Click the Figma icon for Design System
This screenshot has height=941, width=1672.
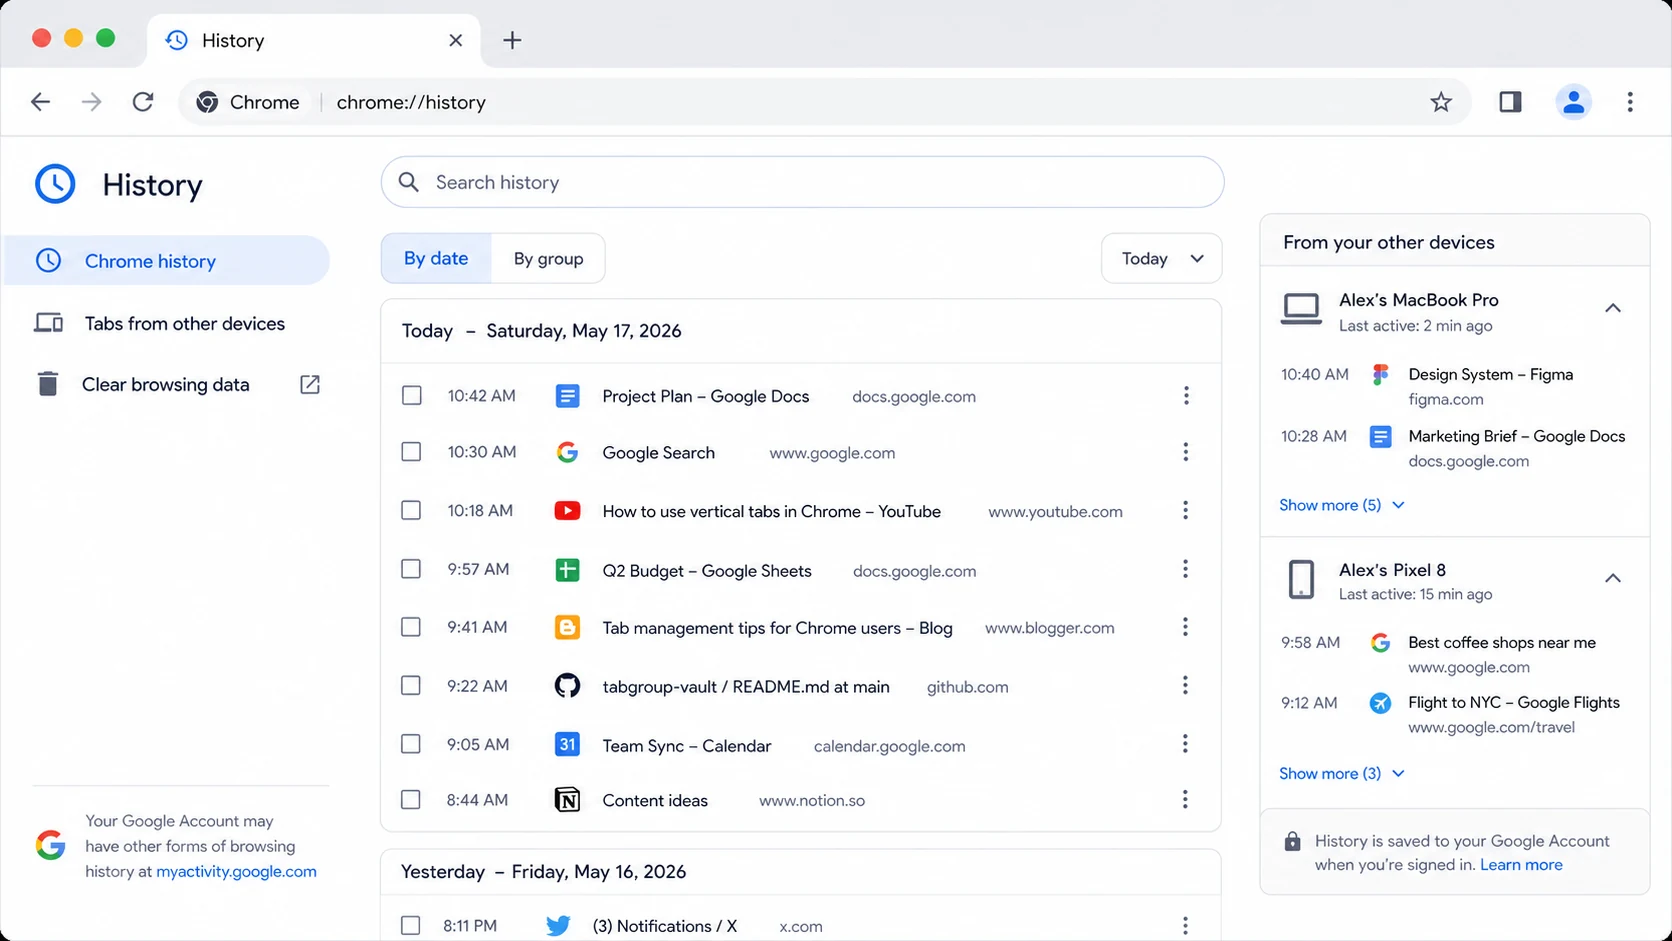coord(1380,375)
